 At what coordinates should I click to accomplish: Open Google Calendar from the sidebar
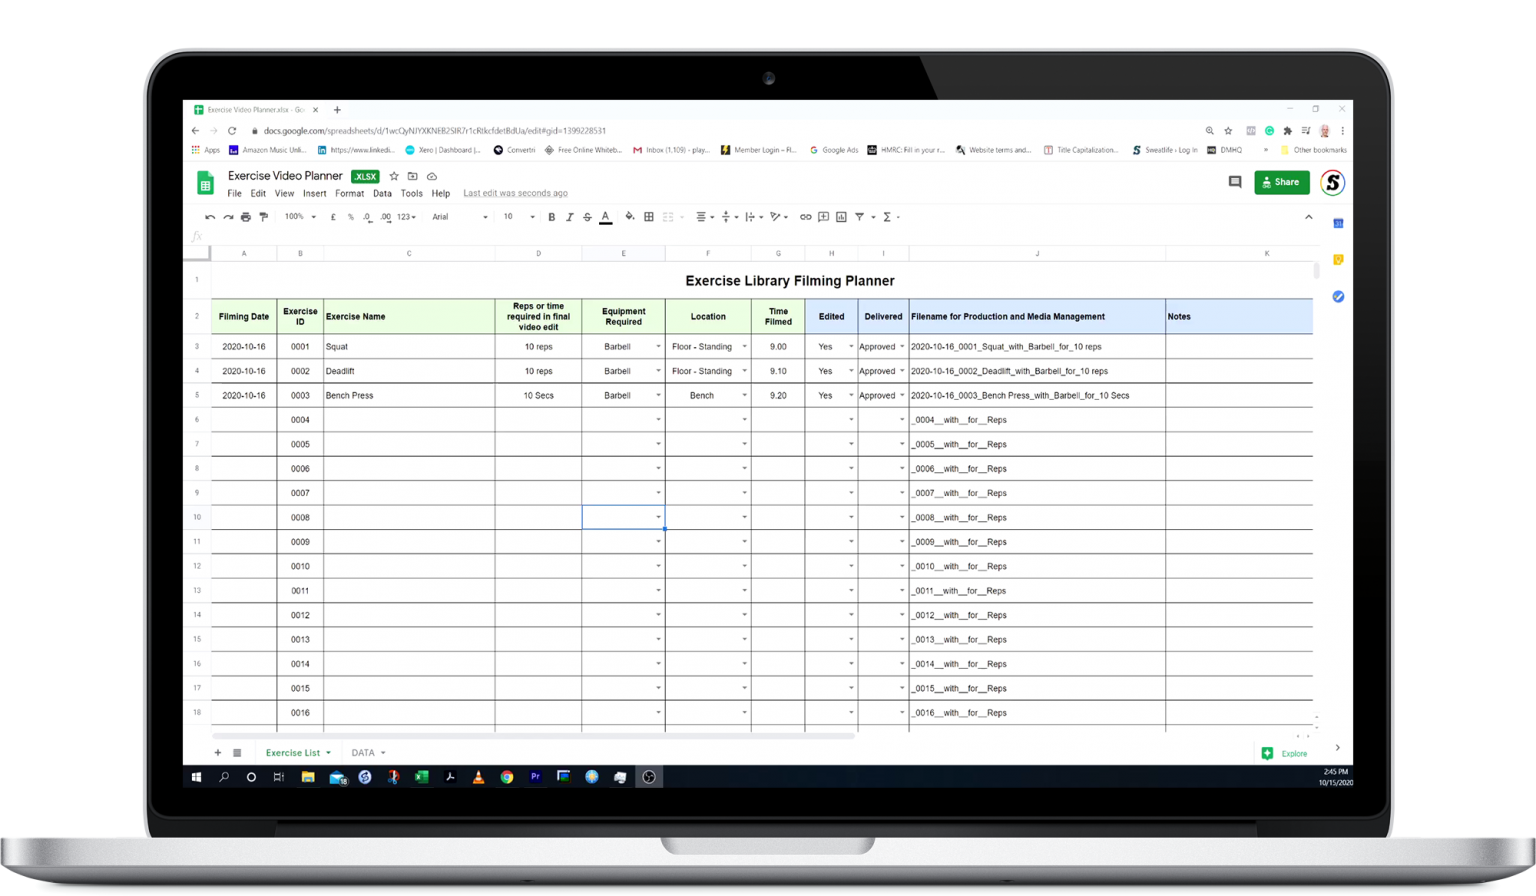coord(1337,224)
